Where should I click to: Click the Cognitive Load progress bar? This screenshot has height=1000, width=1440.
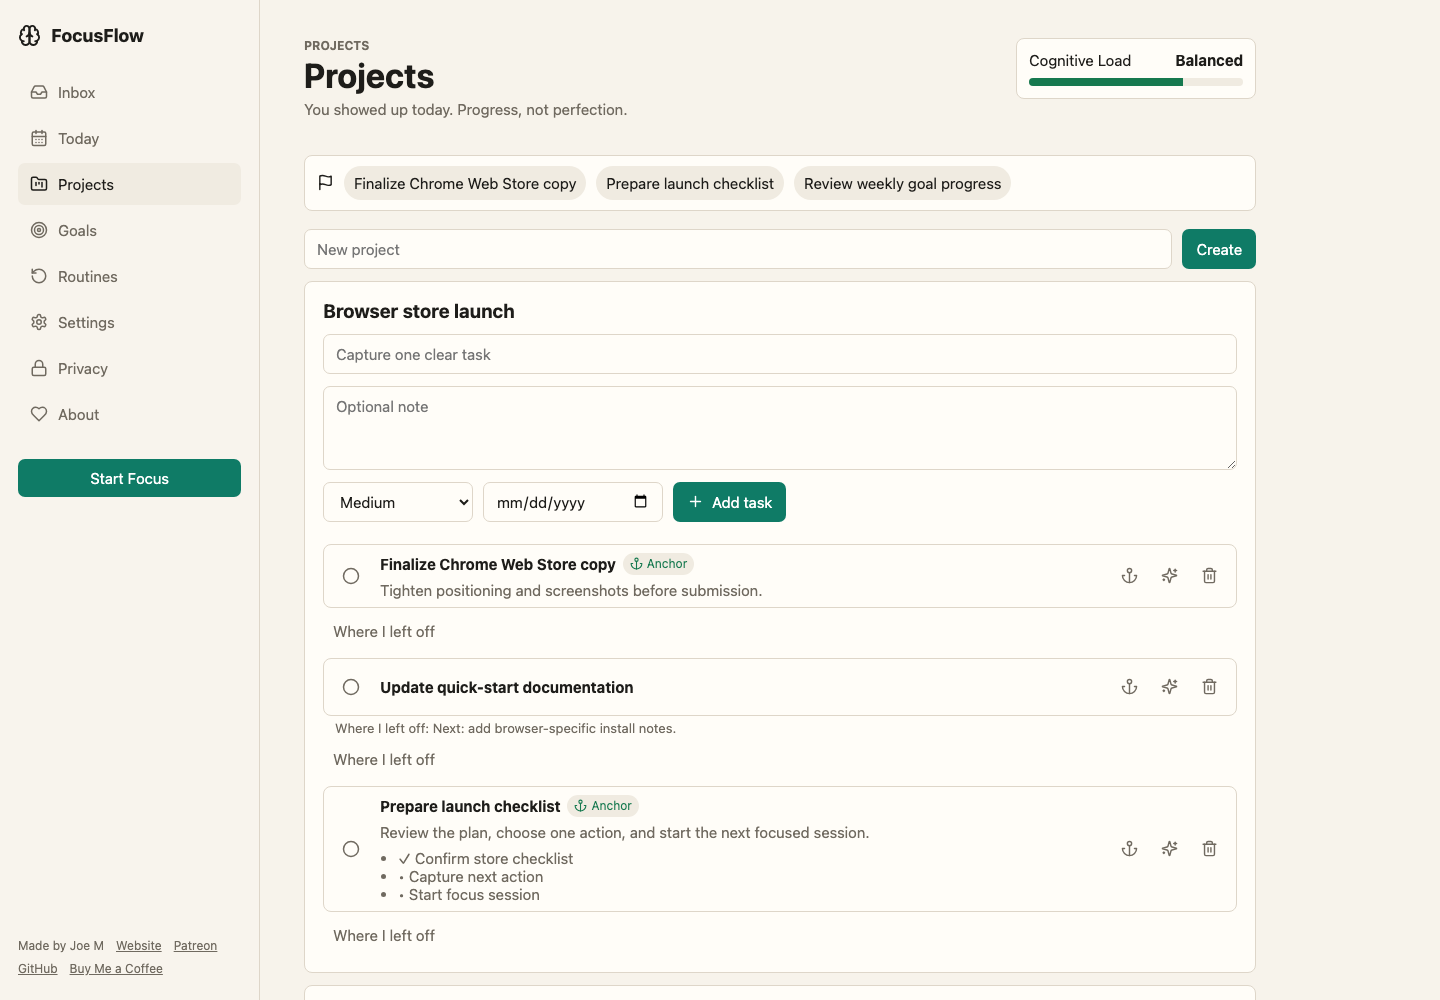pyautogui.click(x=1136, y=82)
